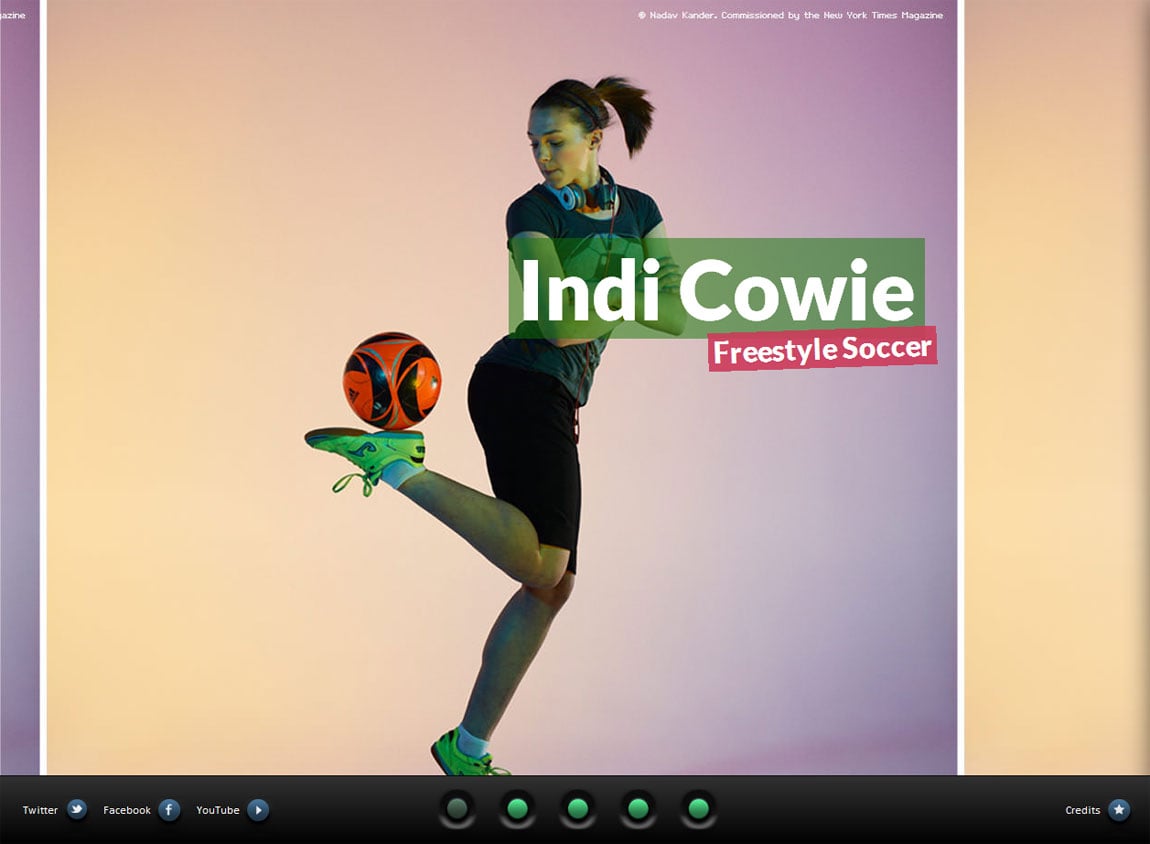Click the Facebook text label
Viewport: 1150px width, 844px height.
[126, 810]
